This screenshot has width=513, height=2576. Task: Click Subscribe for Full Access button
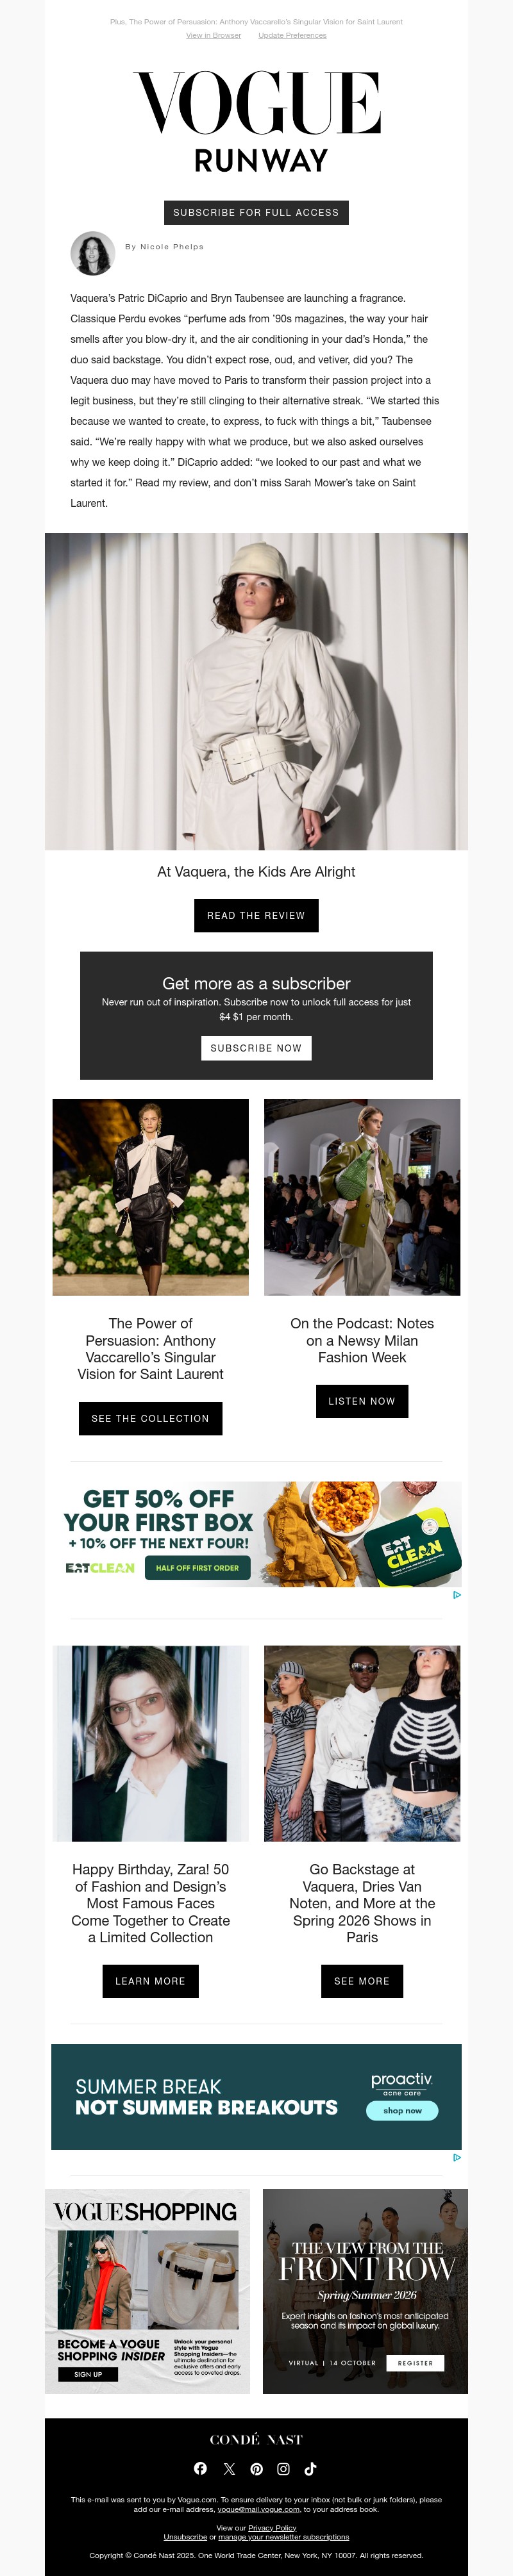[256, 212]
